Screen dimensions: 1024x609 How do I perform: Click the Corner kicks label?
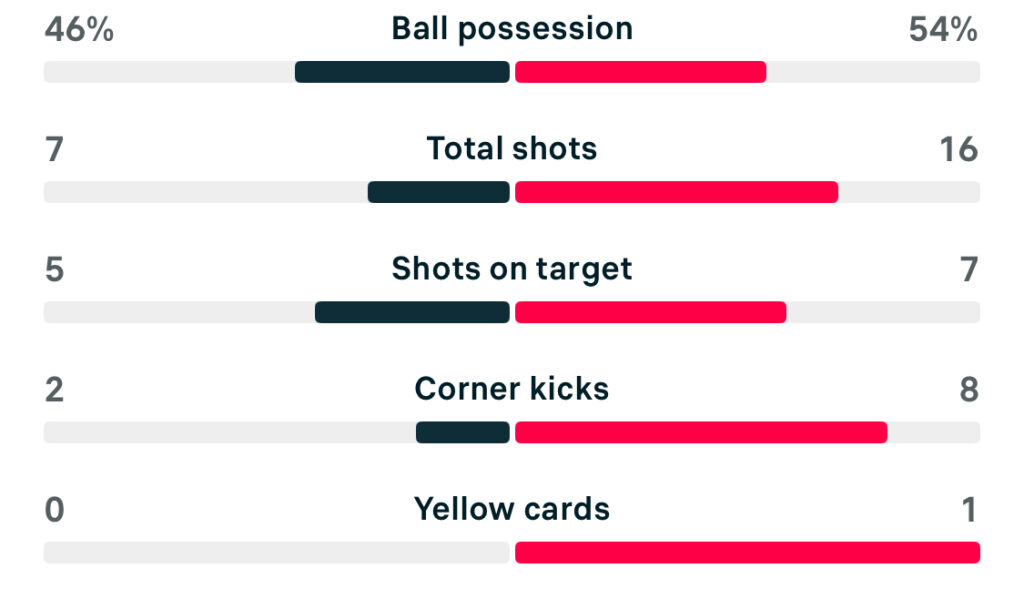point(512,389)
